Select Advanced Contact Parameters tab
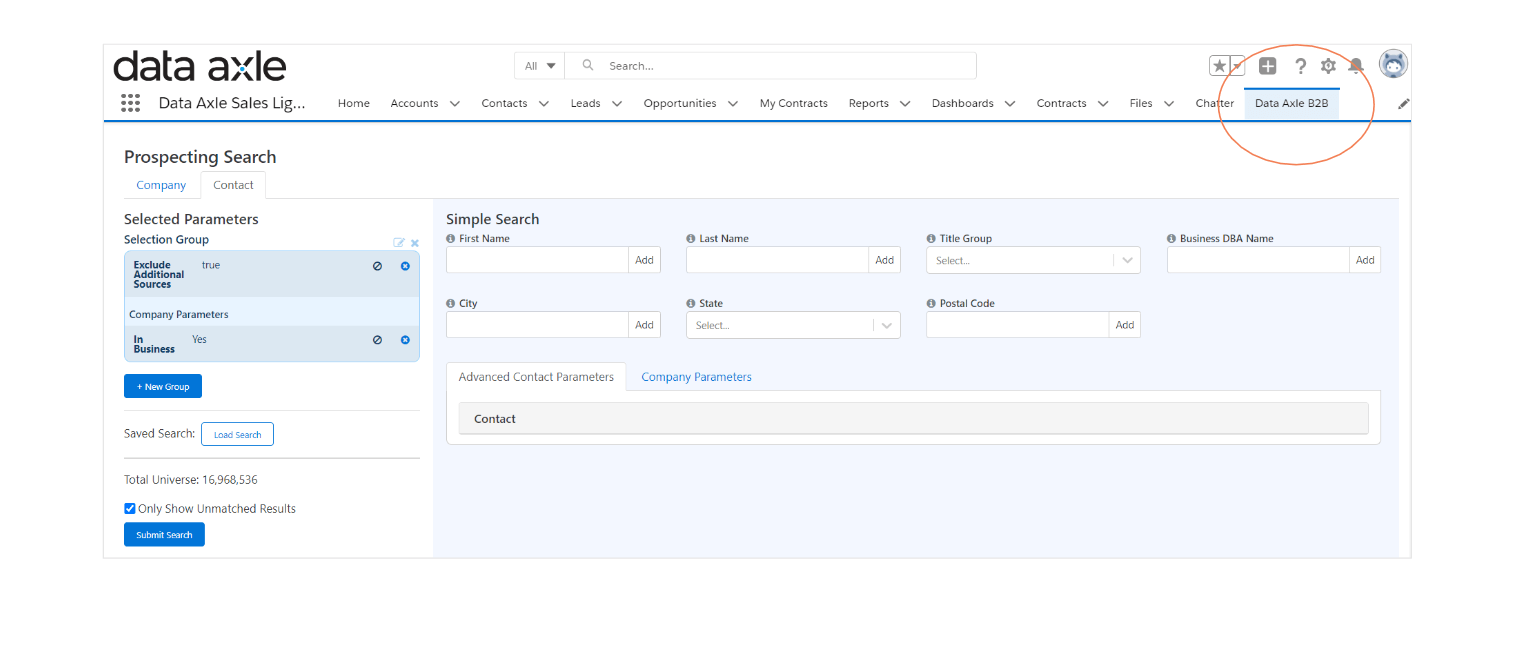The height and width of the screenshot is (669, 1514). tap(536, 377)
